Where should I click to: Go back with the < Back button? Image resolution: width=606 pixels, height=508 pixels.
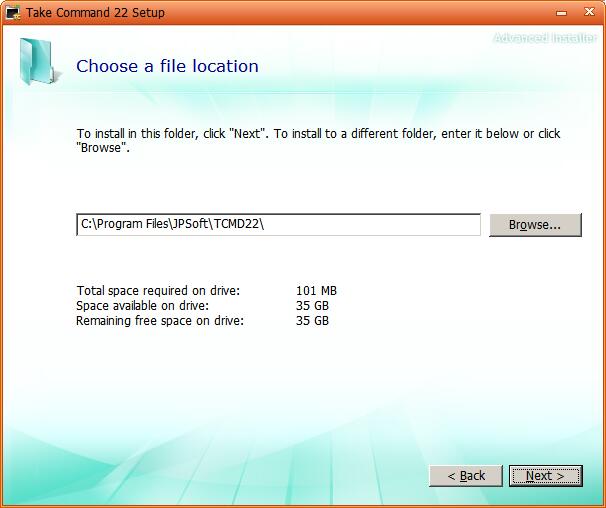tap(466, 476)
